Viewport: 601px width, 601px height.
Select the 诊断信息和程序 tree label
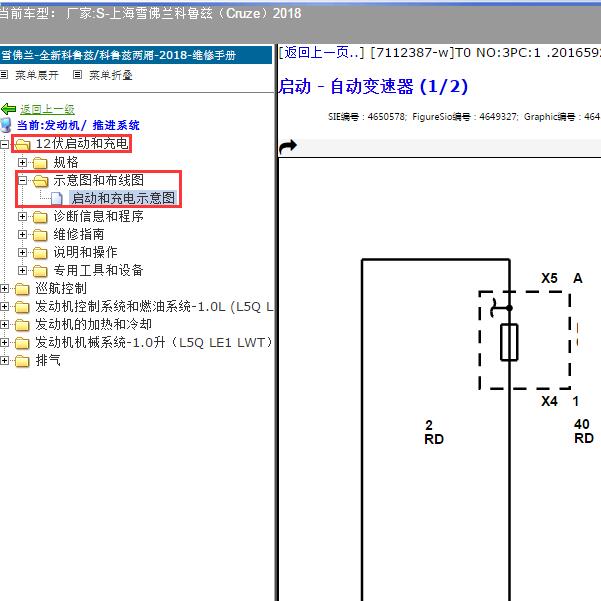point(99,216)
